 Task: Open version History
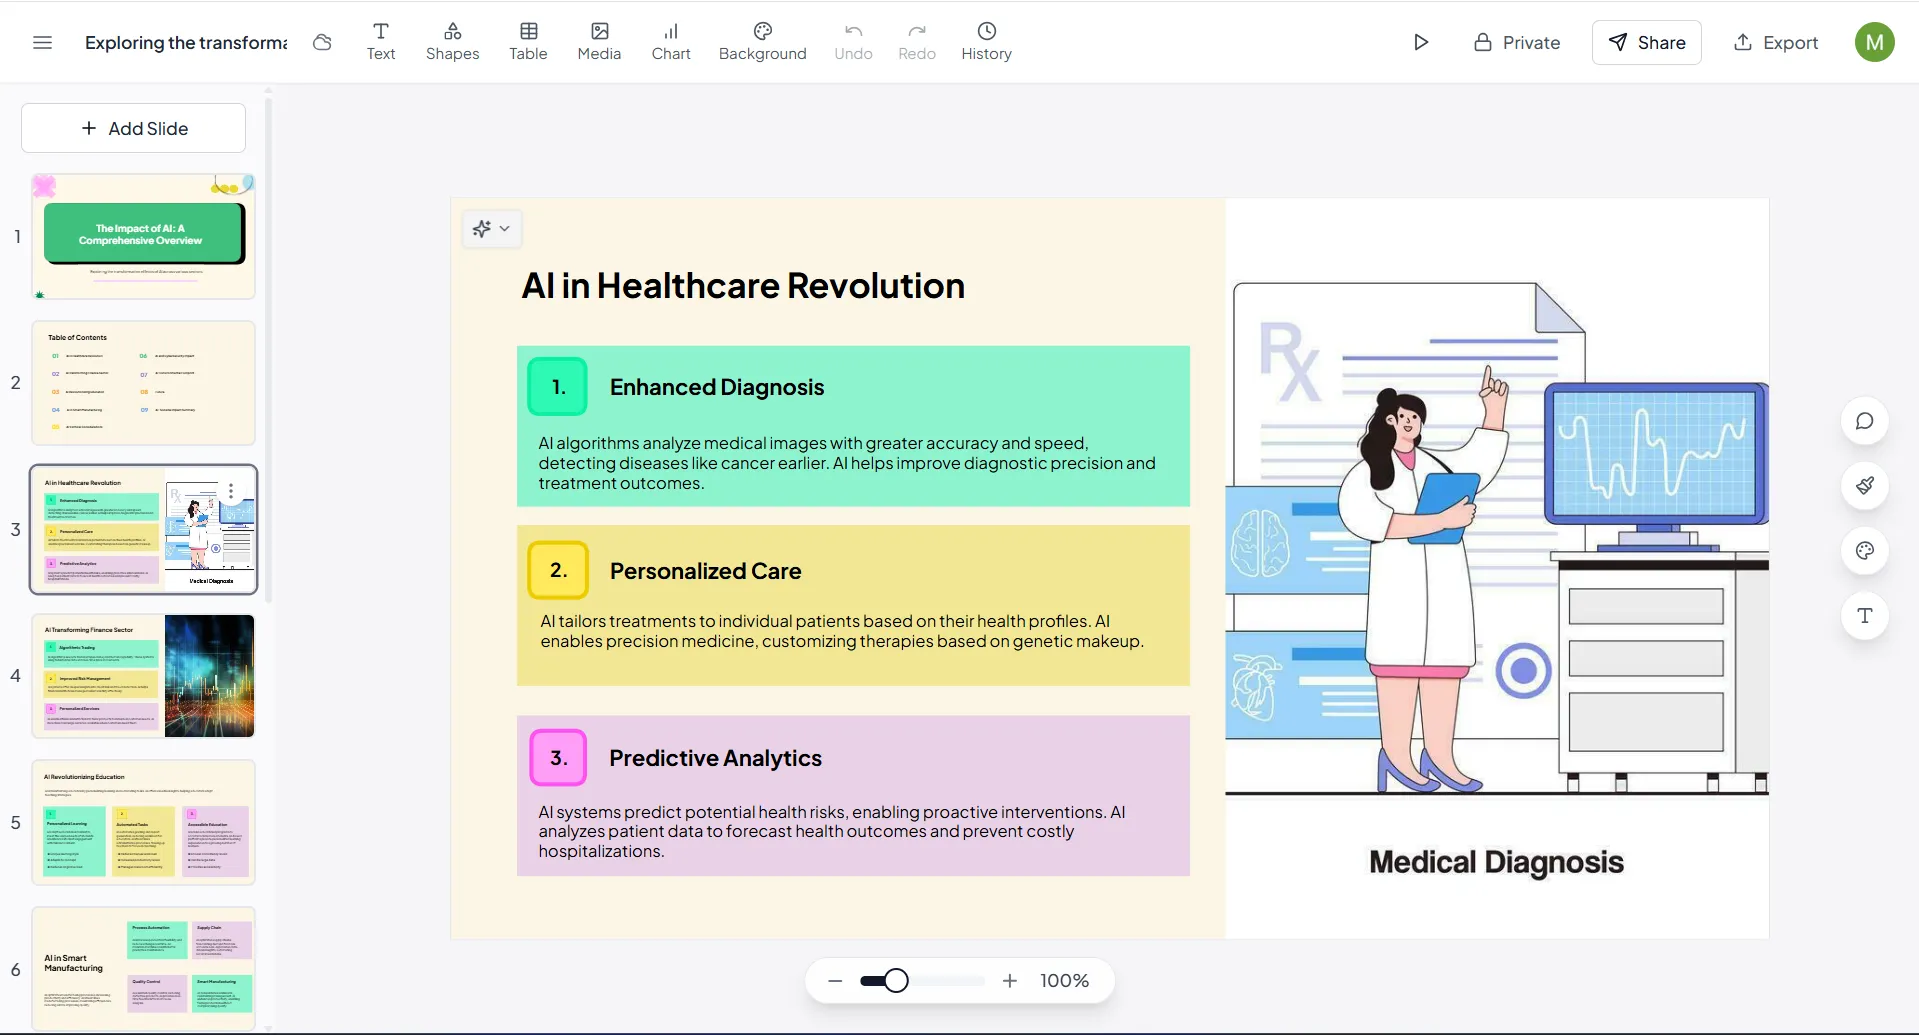[x=987, y=42]
